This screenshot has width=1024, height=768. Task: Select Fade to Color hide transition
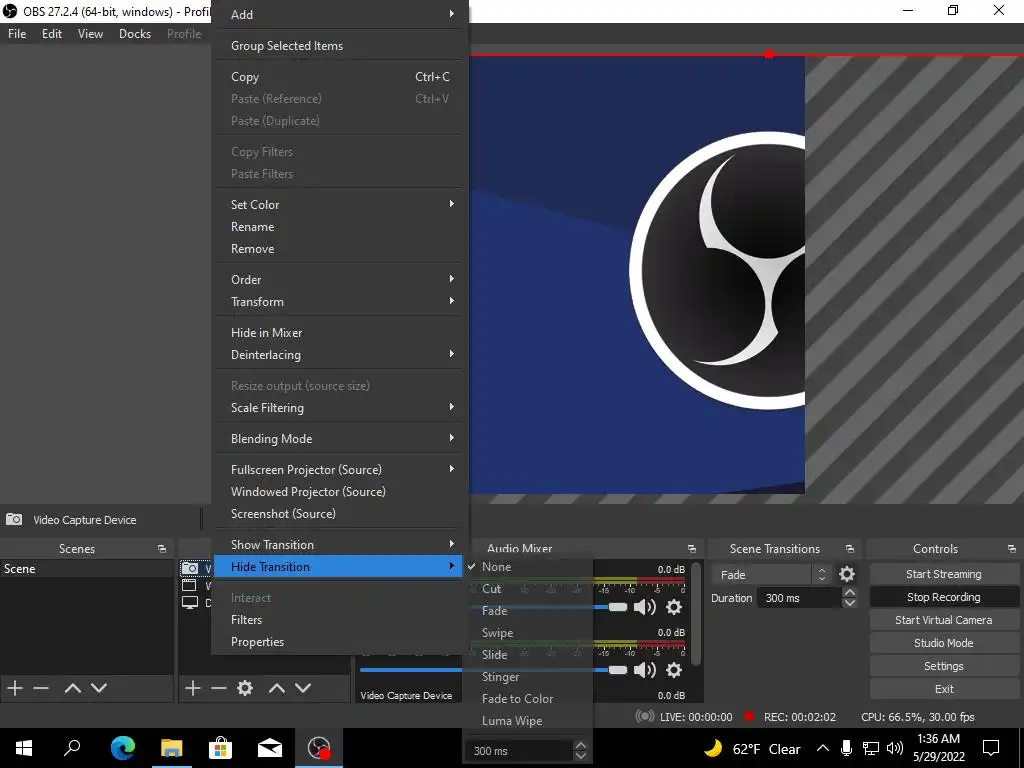pyautogui.click(x=528, y=699)
